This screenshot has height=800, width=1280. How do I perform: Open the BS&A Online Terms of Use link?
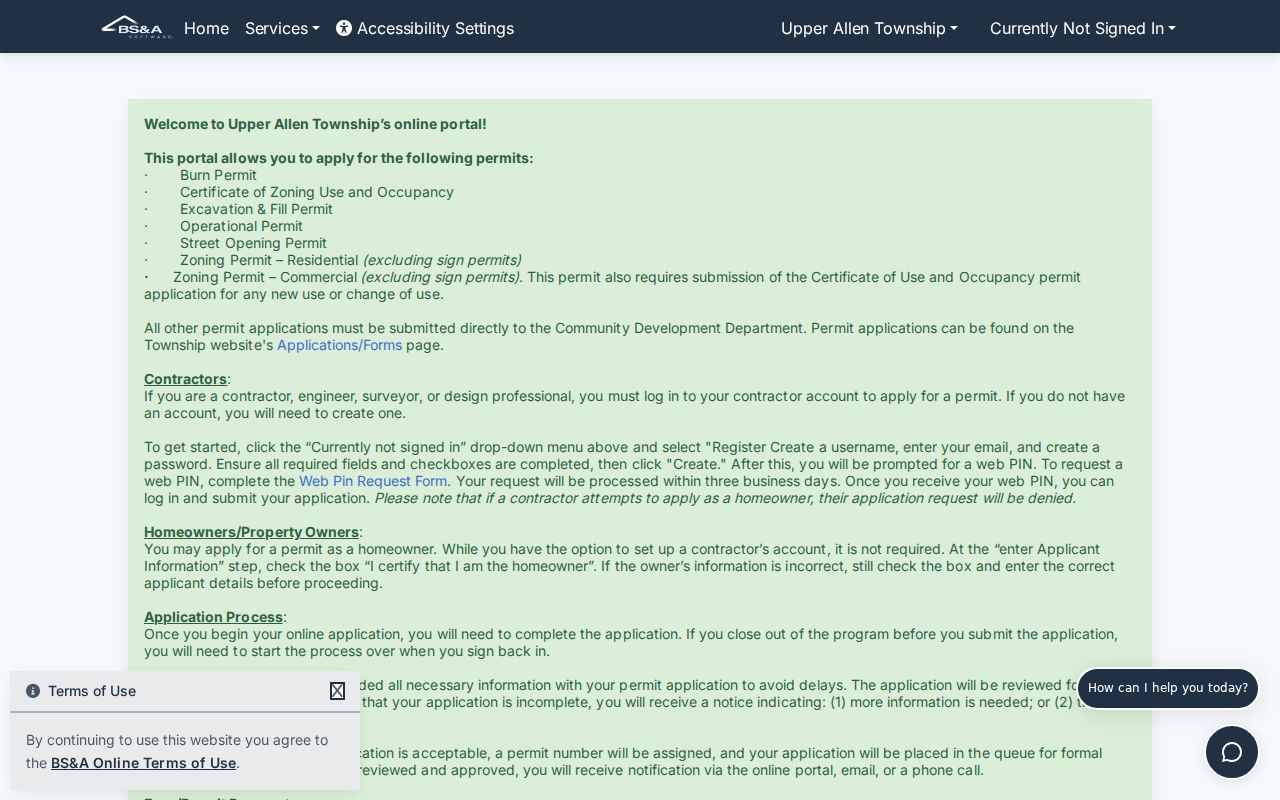(143, 763)
